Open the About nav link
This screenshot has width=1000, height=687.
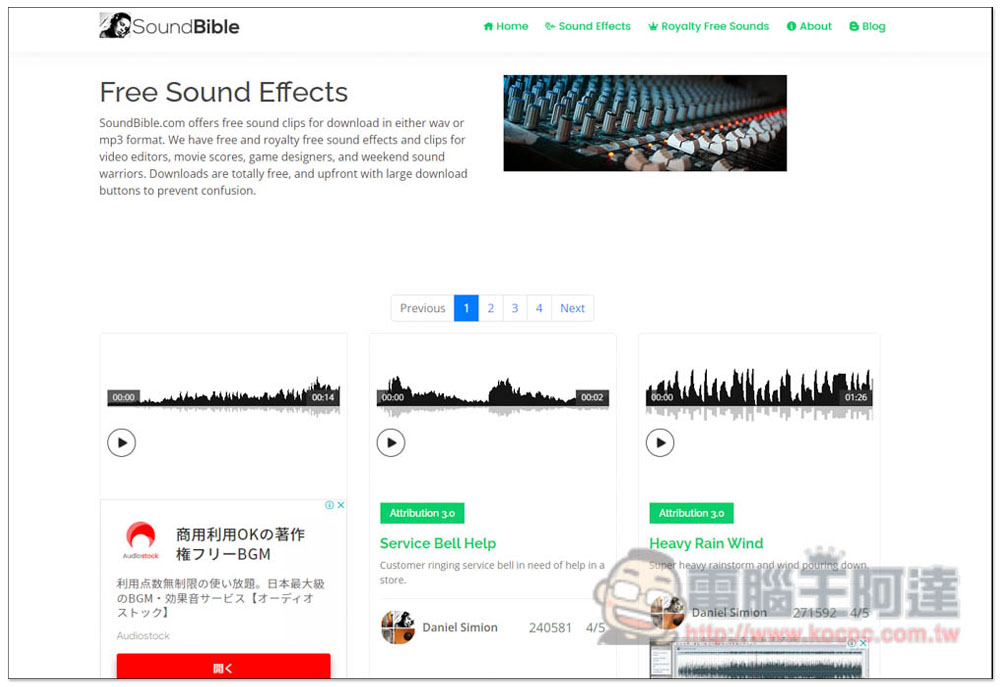[809, 26]
